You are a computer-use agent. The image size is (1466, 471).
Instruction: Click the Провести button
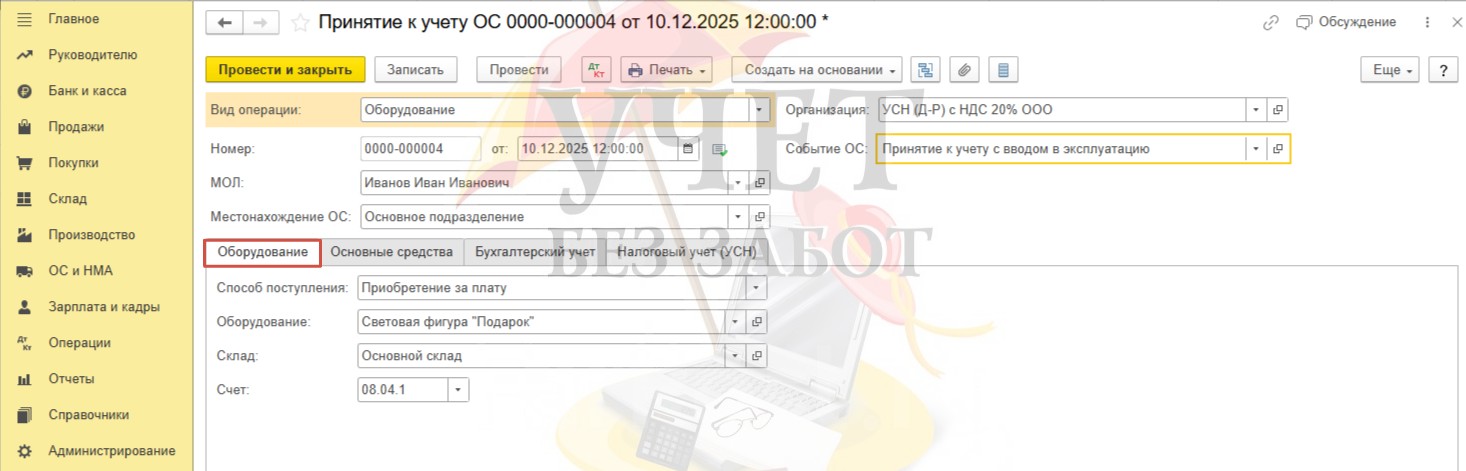tap(520, 70)
